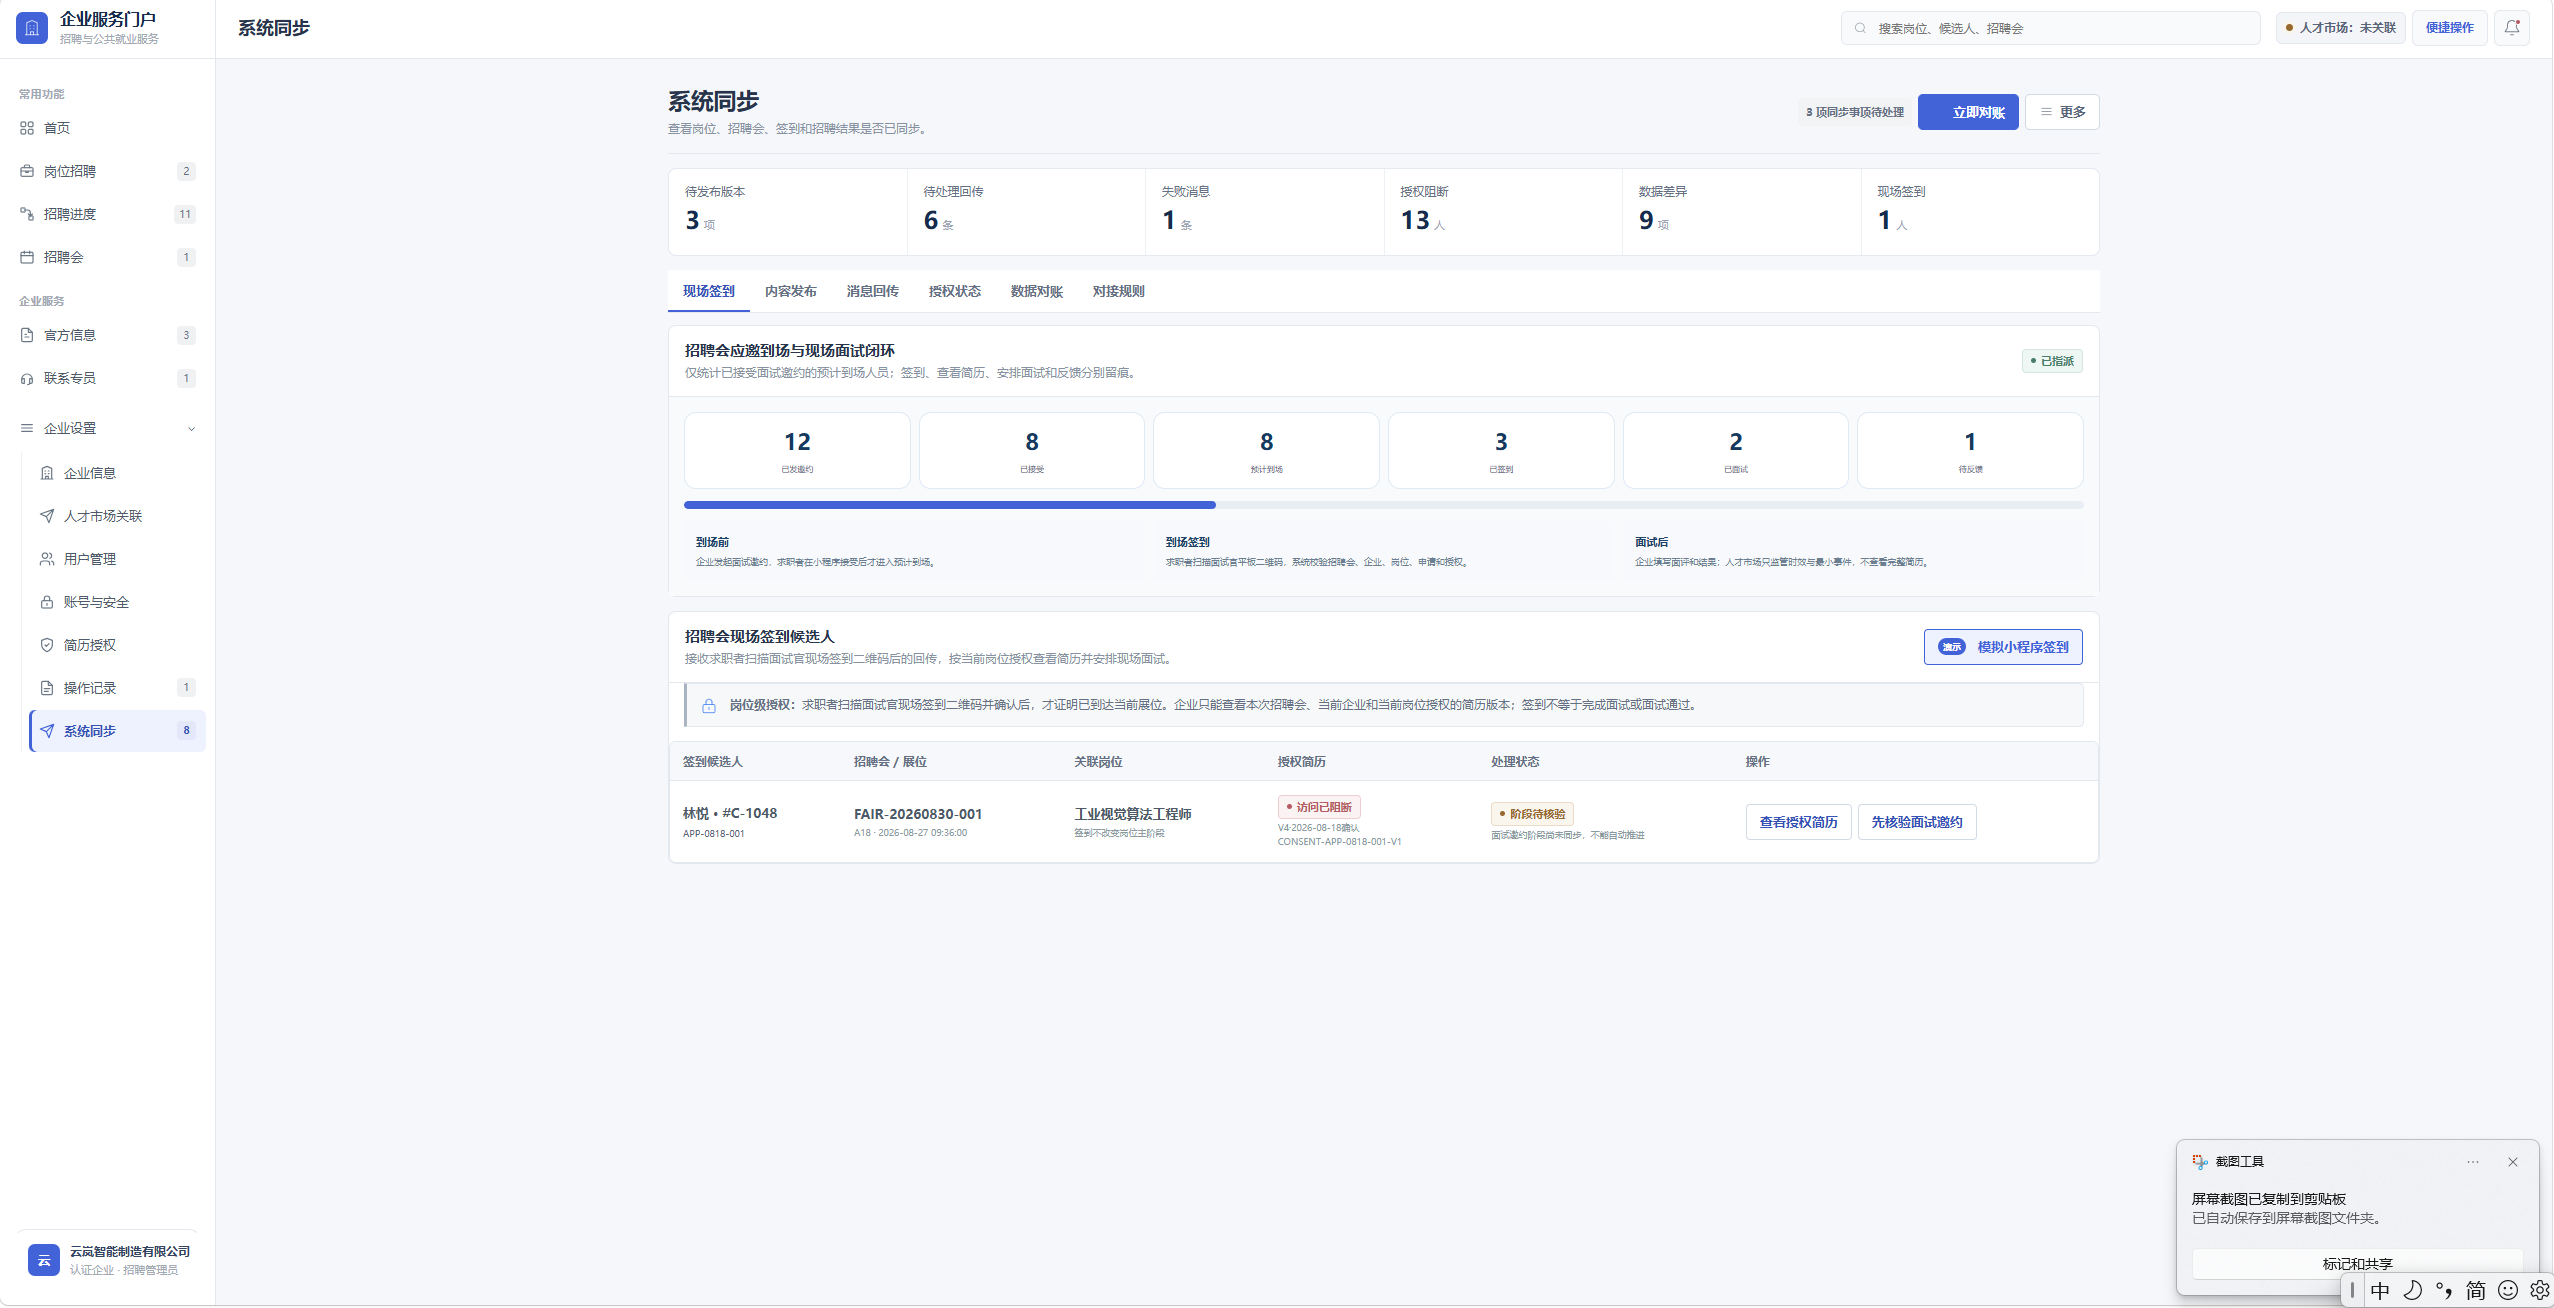Open 用户管理 submenu item
The height and width of the screenshot is (1308, 2554).
click(x=117, y=559)
